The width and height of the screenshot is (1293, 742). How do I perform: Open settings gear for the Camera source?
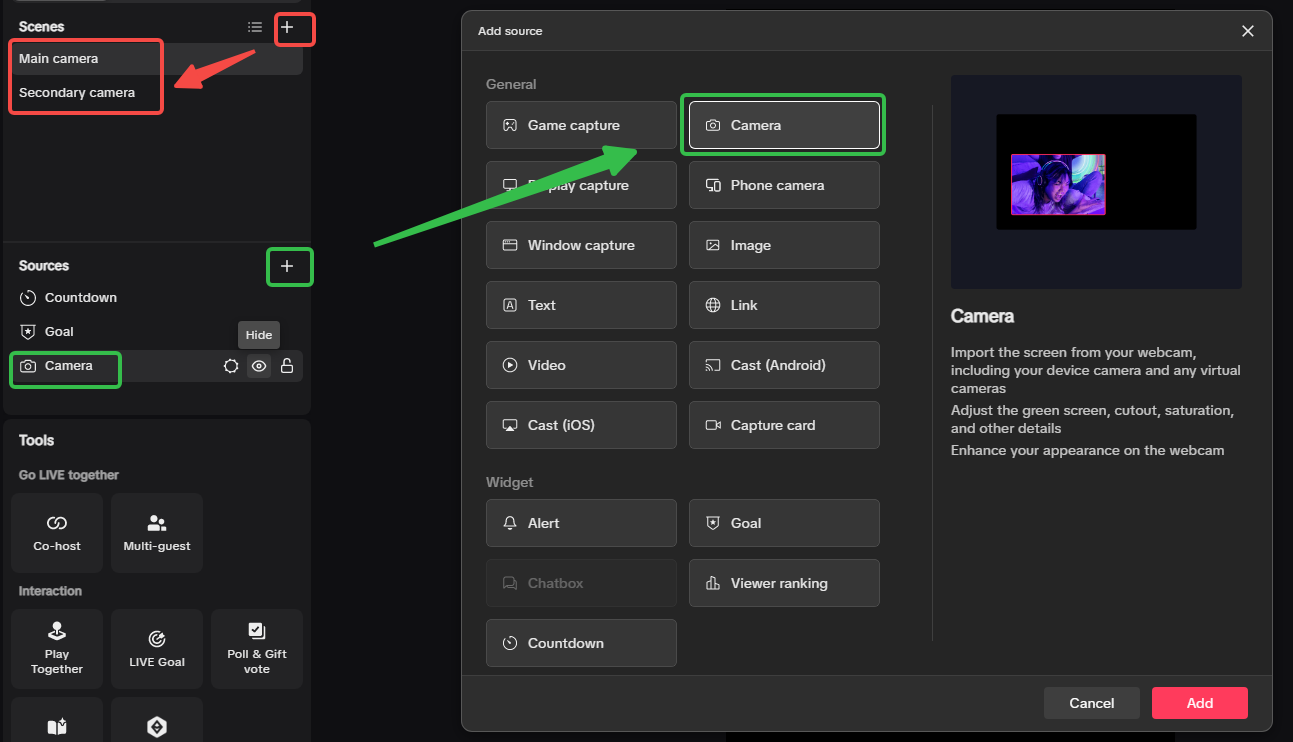tap(231, 366)
